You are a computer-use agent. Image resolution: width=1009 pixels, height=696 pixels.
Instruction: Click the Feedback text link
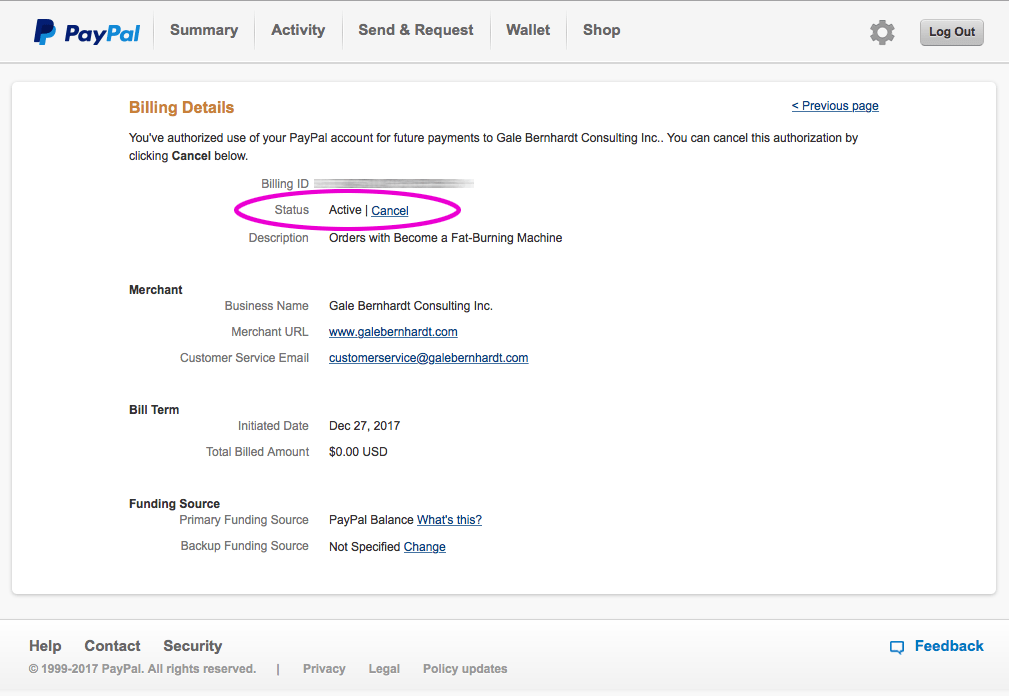(949, 646)
